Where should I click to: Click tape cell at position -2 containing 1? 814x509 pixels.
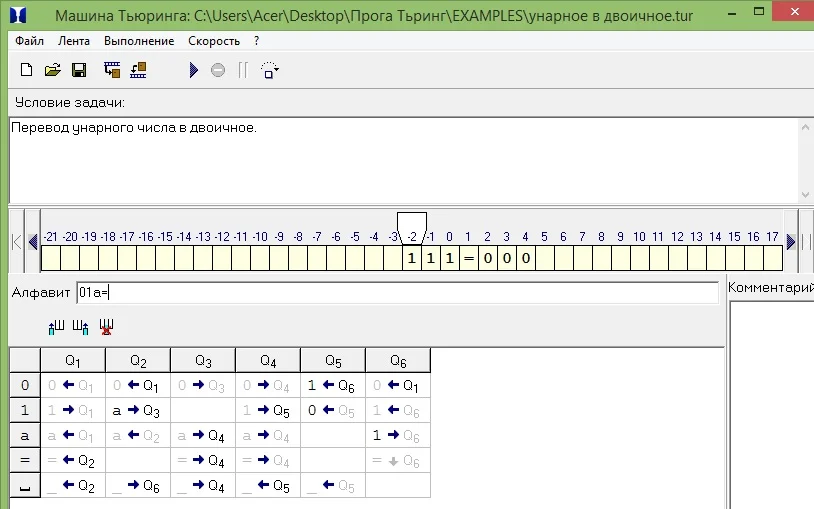click(x=412, y=258)
